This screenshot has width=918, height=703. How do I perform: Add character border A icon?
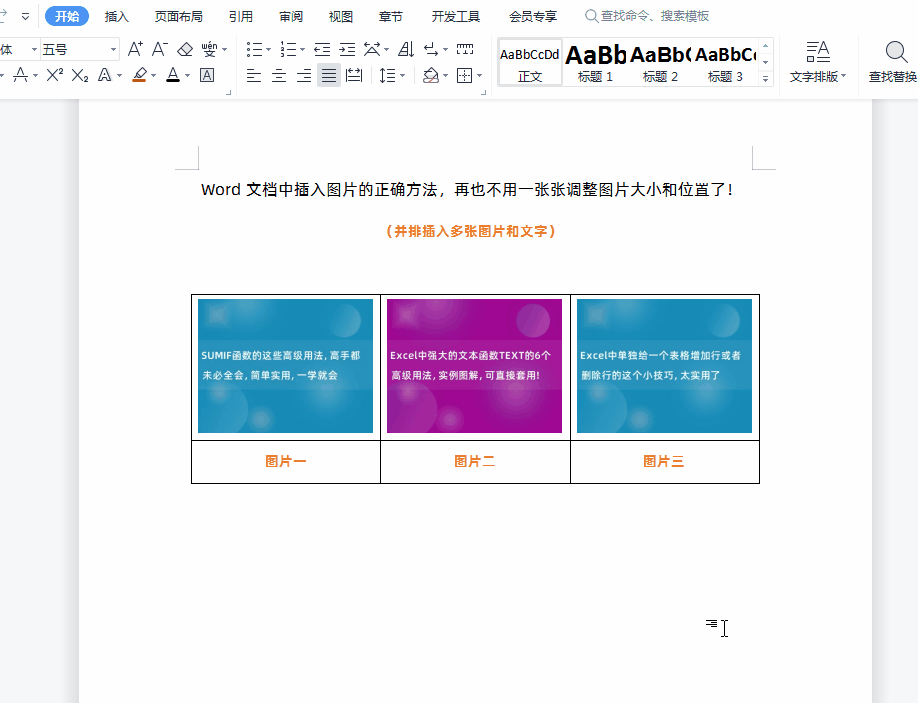[207, 75]
